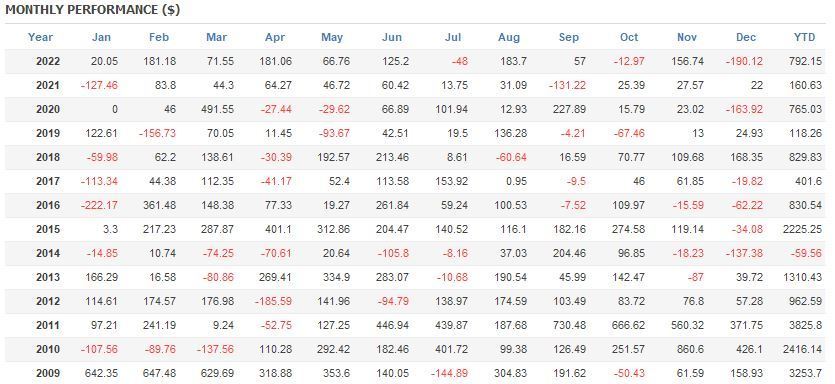Click the 2022 year row label

[48, 61]
